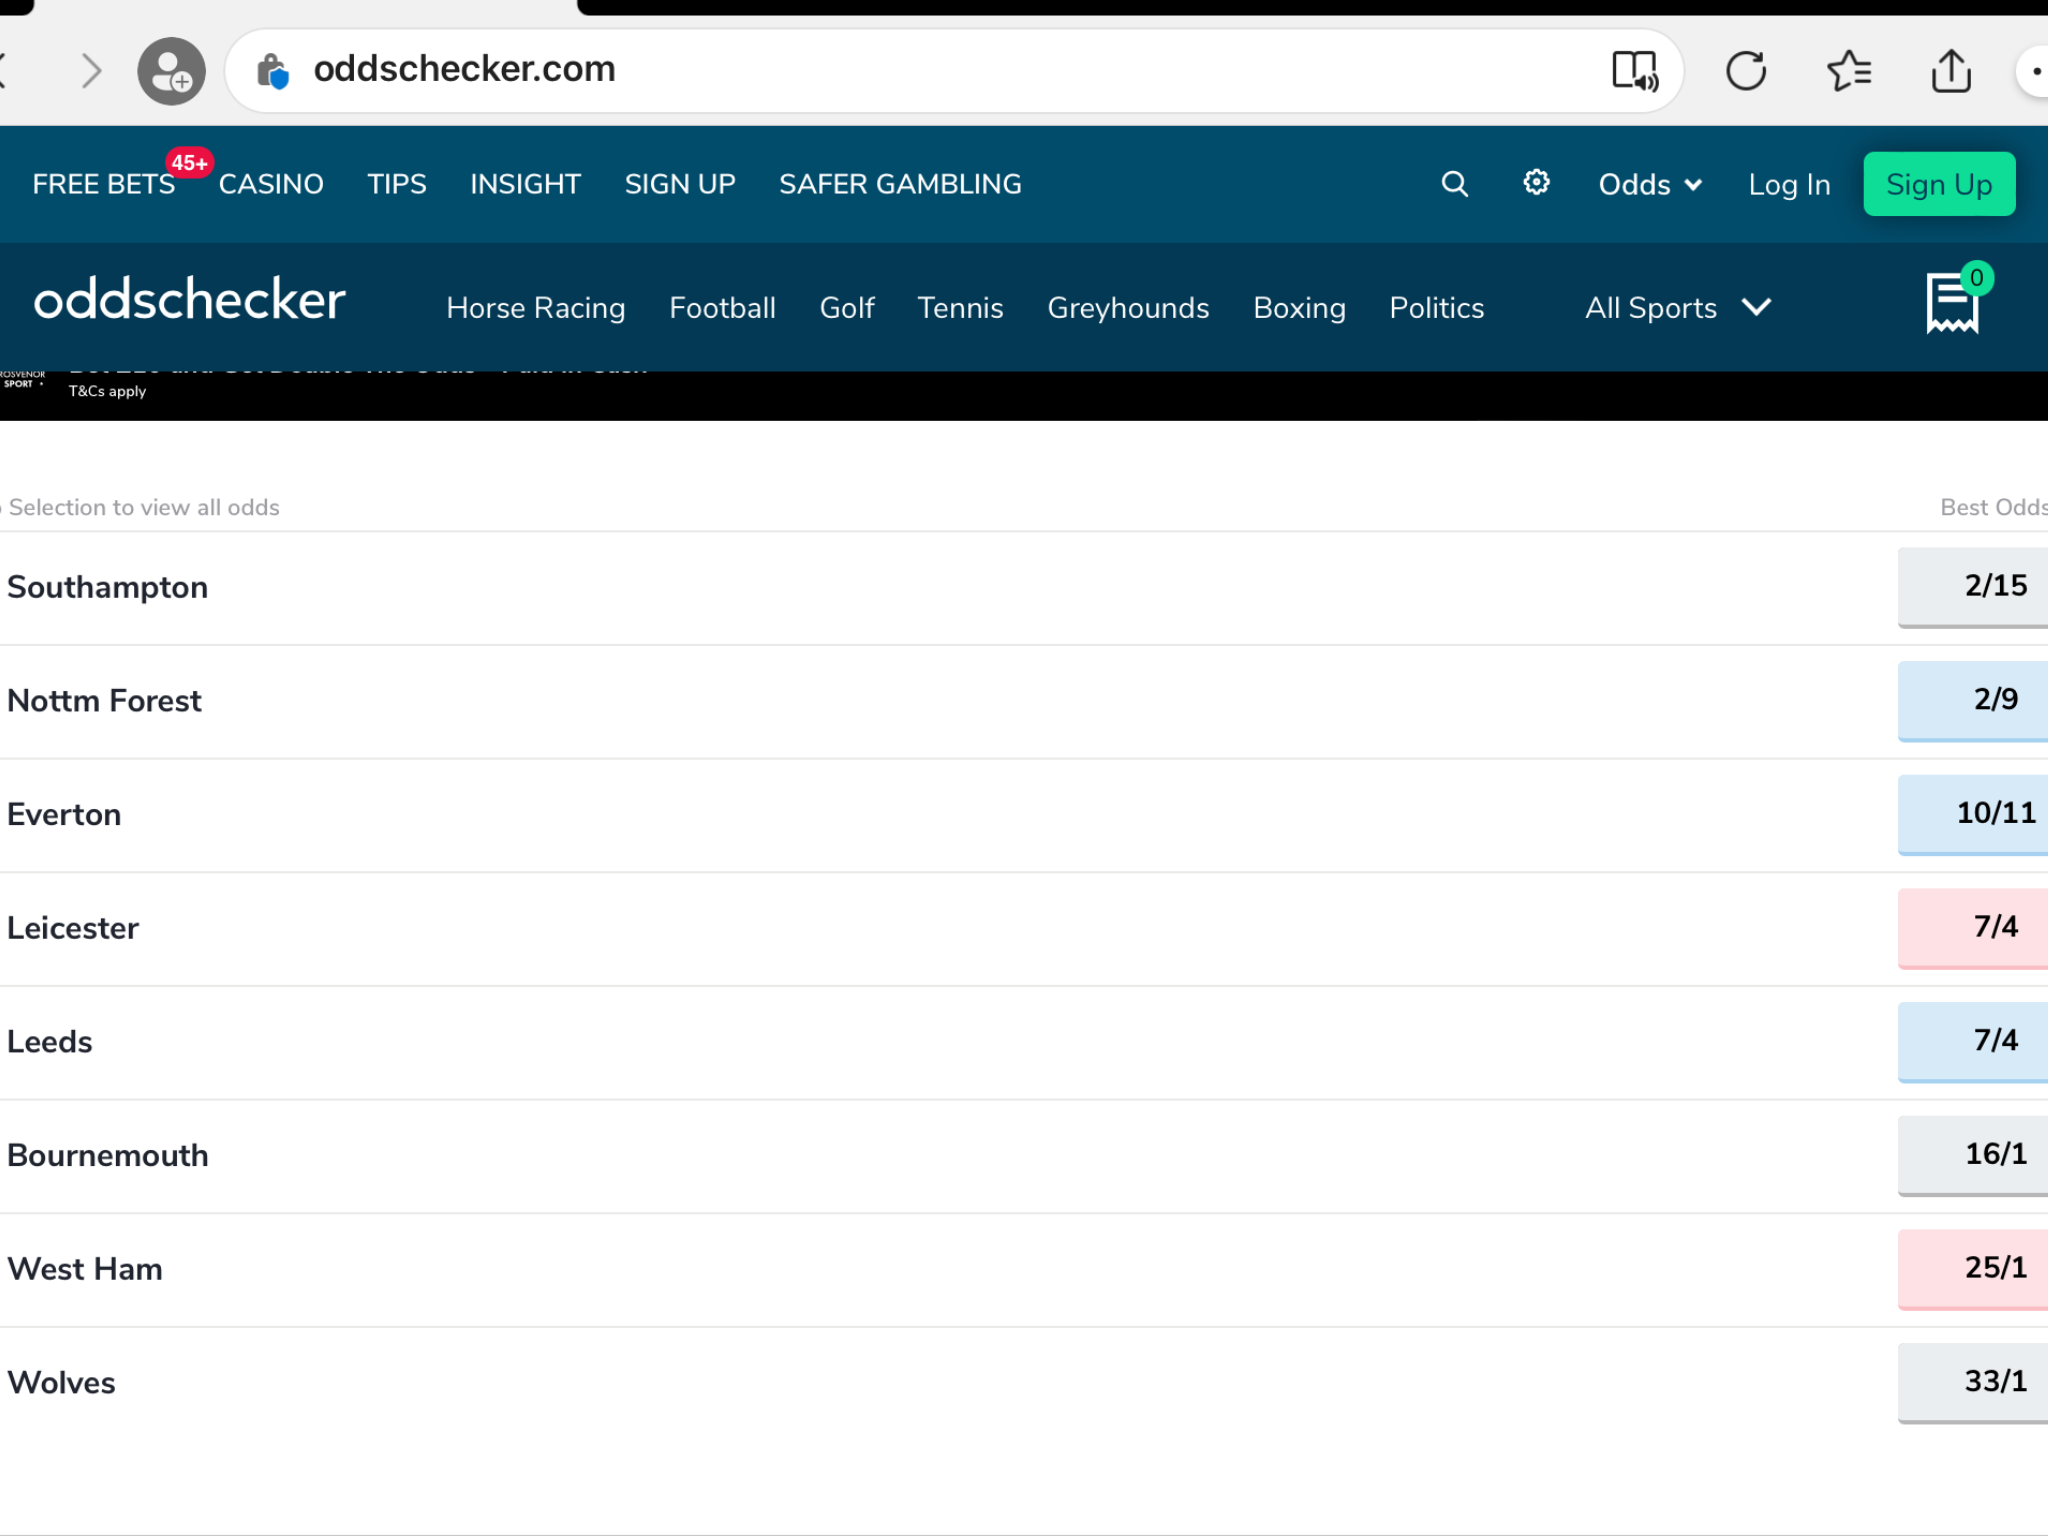Select Leeds best odds 7/4
This screenshot has width=2048, height=1536.
(1973, 1042)
